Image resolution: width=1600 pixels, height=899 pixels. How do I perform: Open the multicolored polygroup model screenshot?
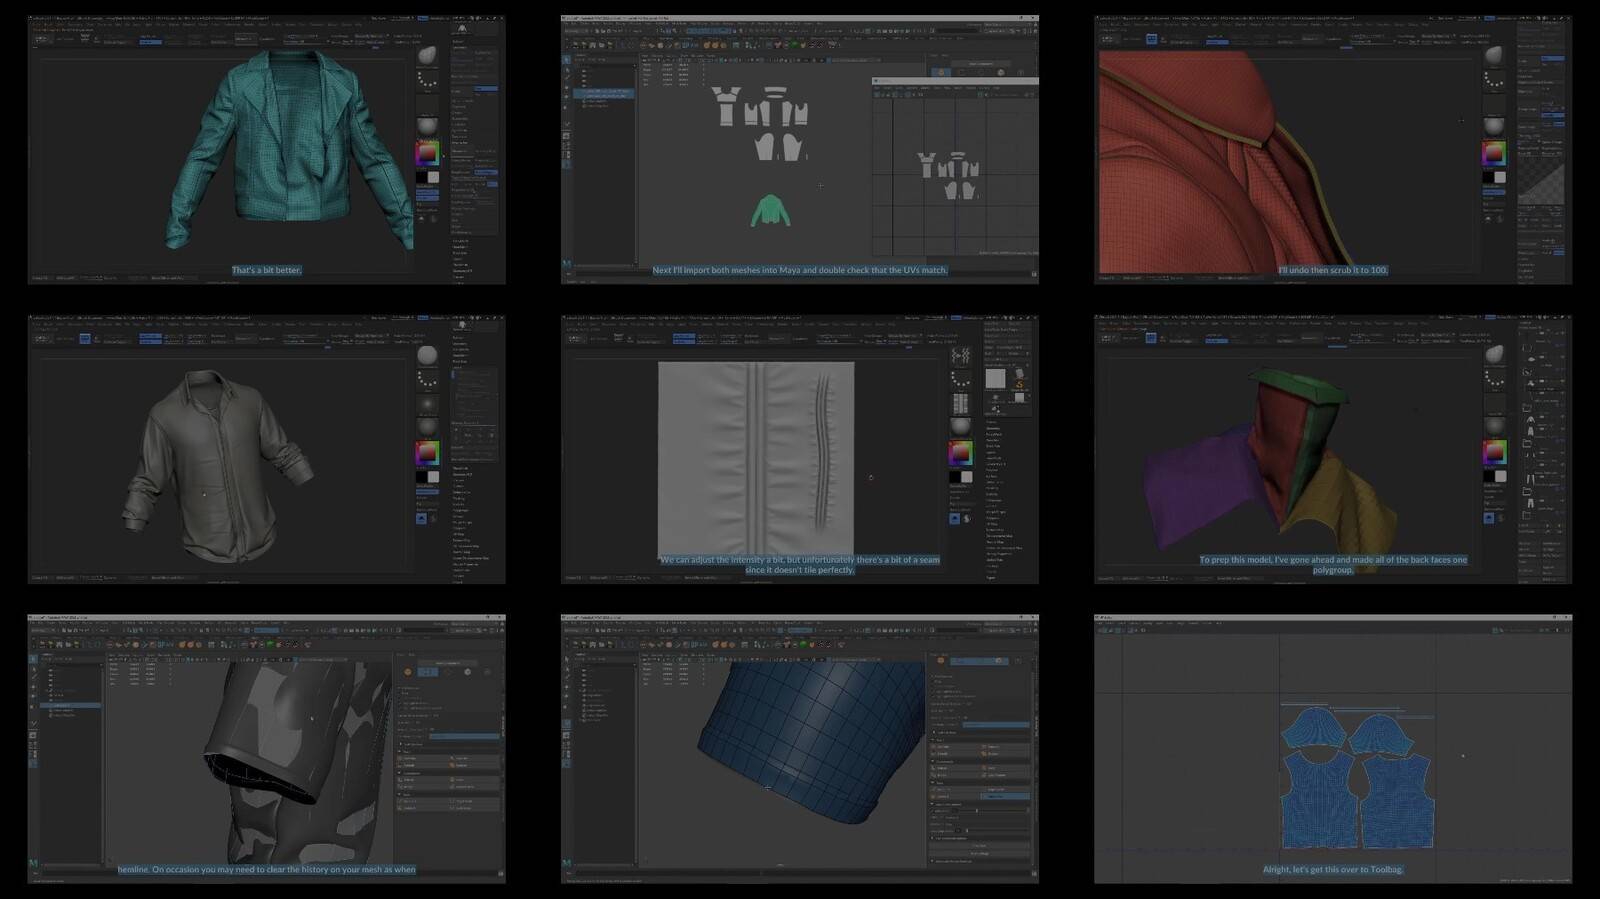(1333, 449)
